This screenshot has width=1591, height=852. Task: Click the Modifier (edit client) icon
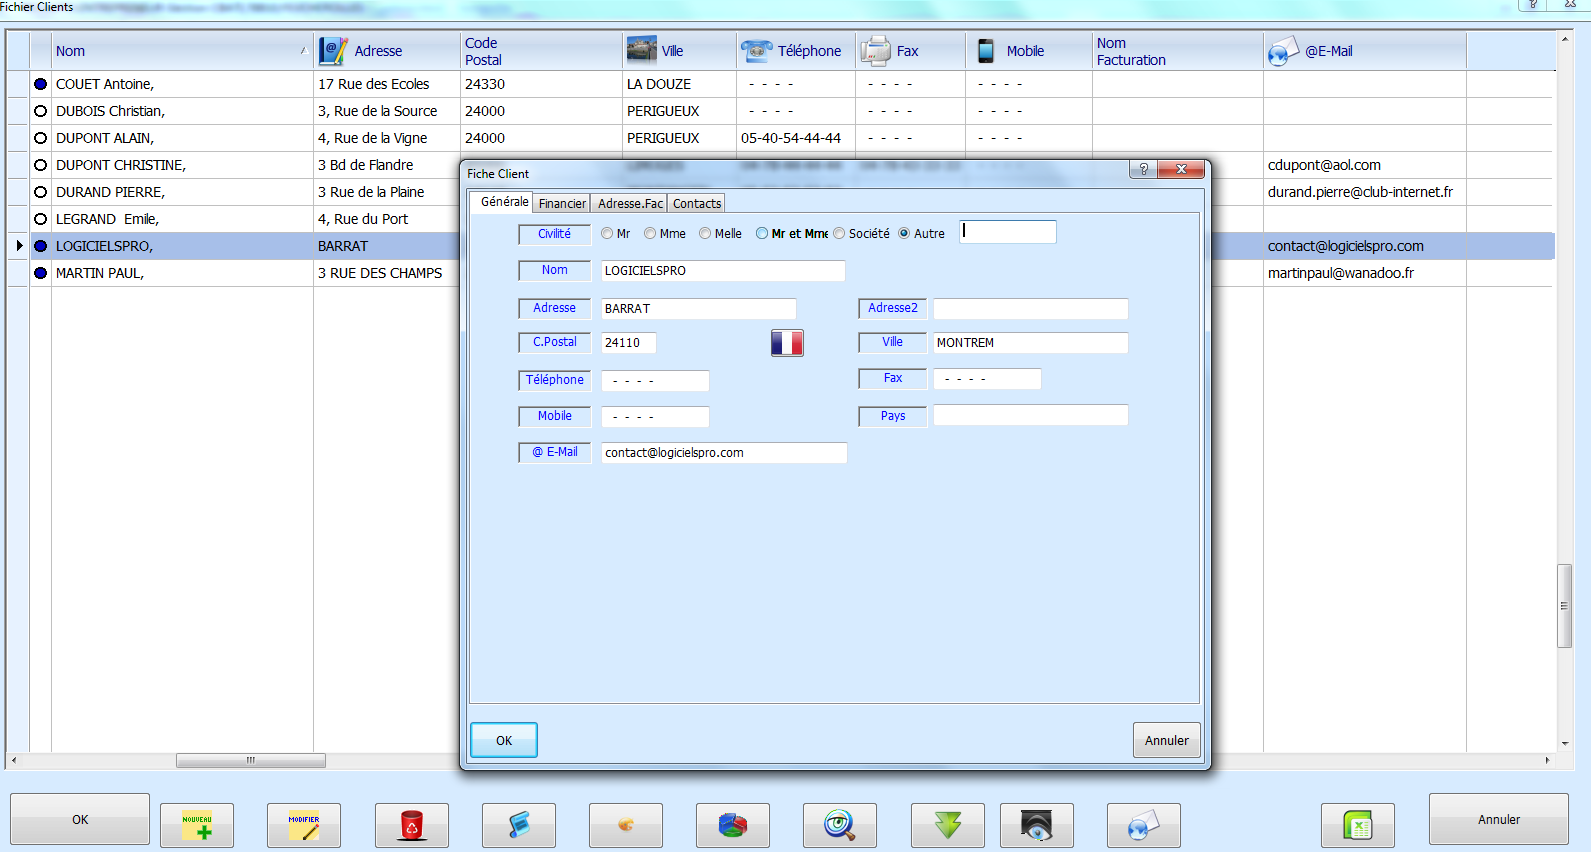[304, 825]
